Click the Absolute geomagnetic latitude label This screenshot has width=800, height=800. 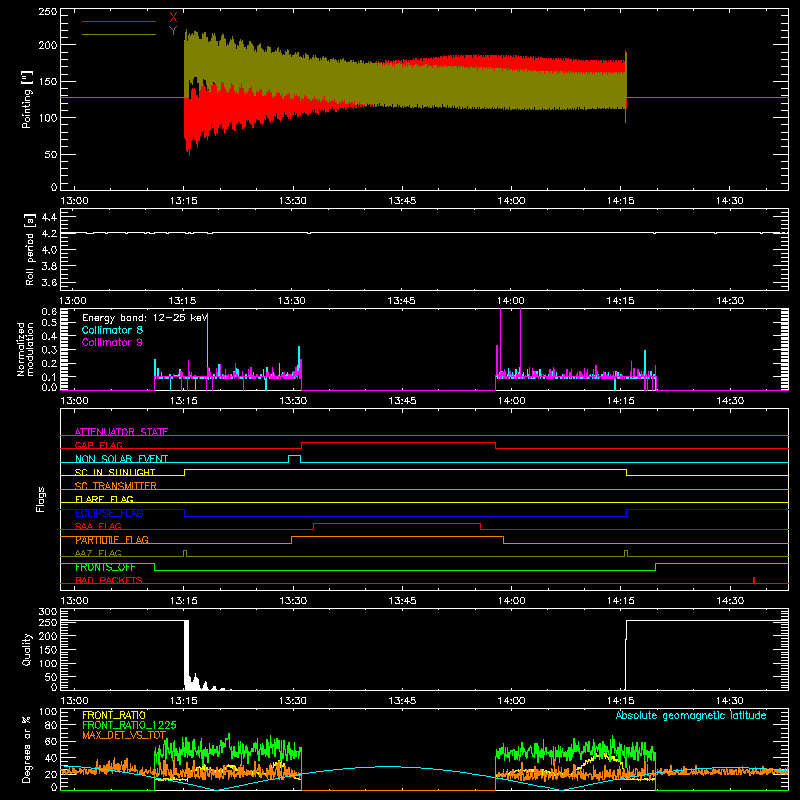tap(691, 715)
